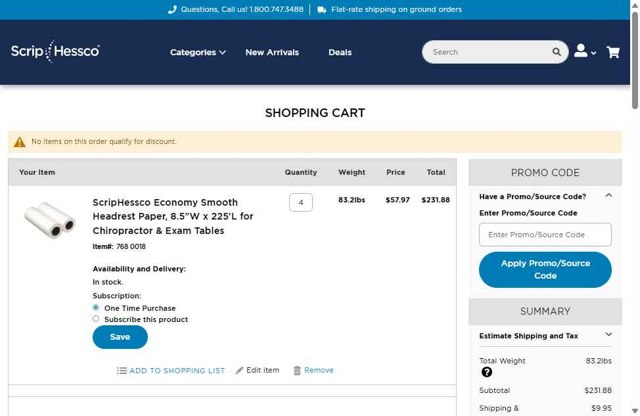The width and height of the screenshot is (640, 416).
Task: Click the phone number 1.800.747.3488
Action: [276, 9]
